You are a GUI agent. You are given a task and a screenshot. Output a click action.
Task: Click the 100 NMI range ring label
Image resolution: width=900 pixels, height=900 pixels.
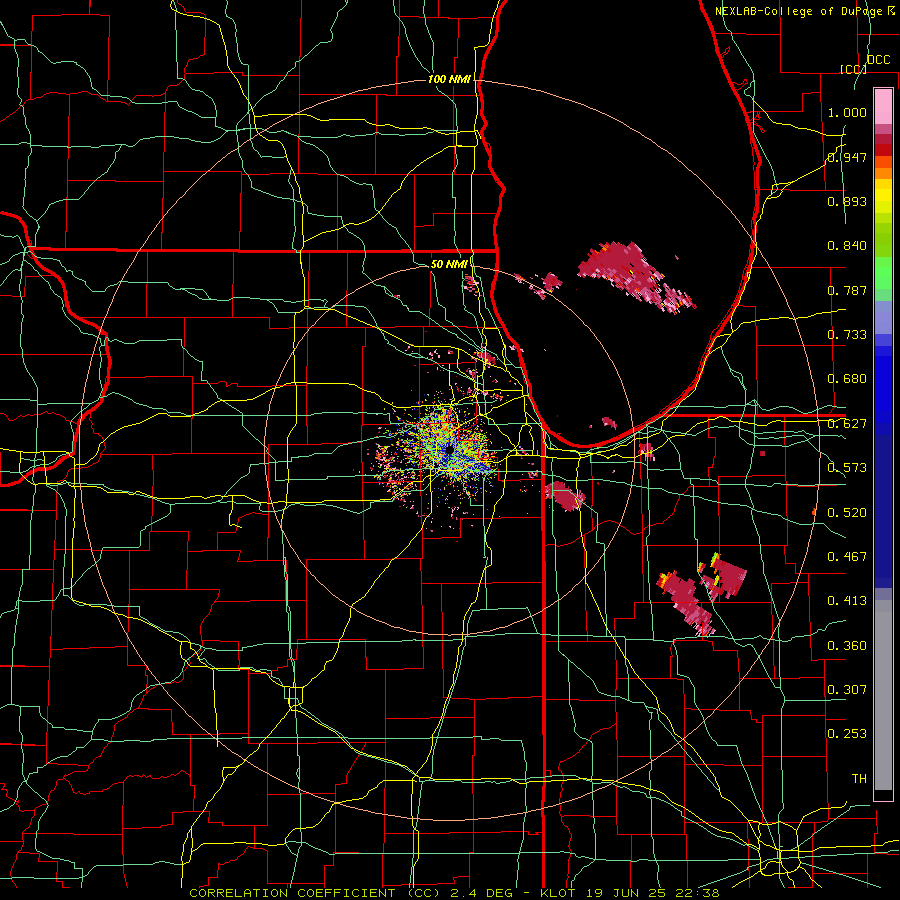point(449,79)
